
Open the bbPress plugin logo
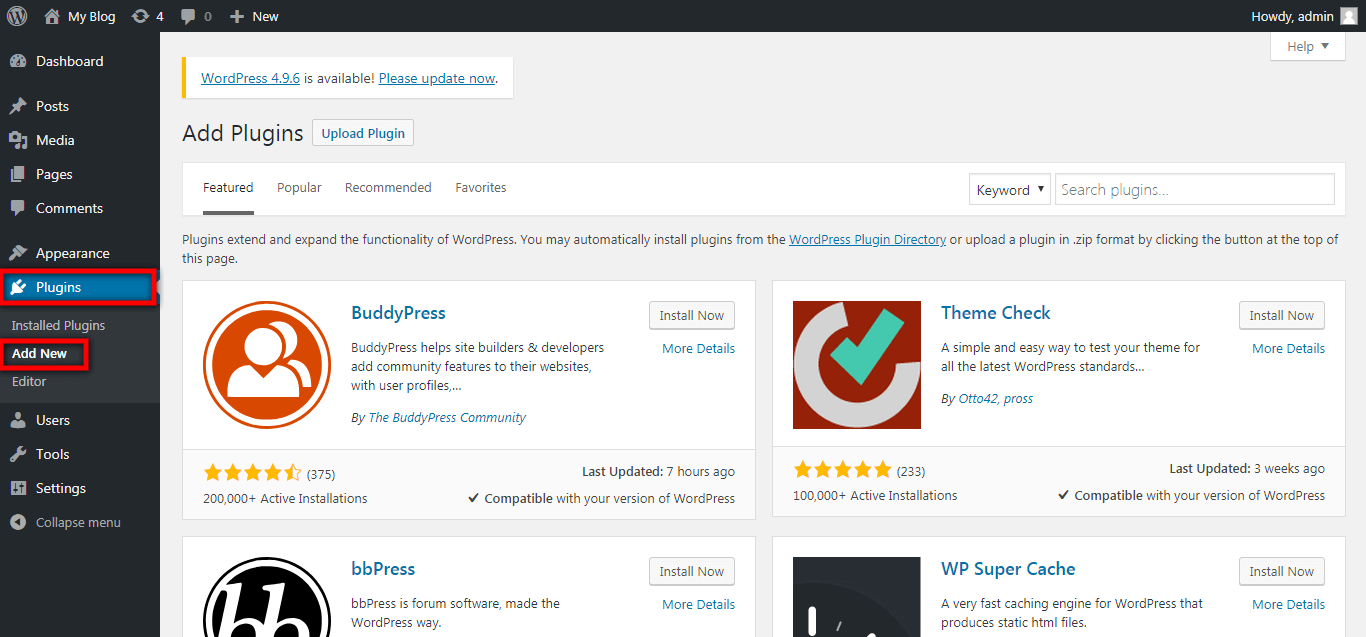click(x=267, y=597)
